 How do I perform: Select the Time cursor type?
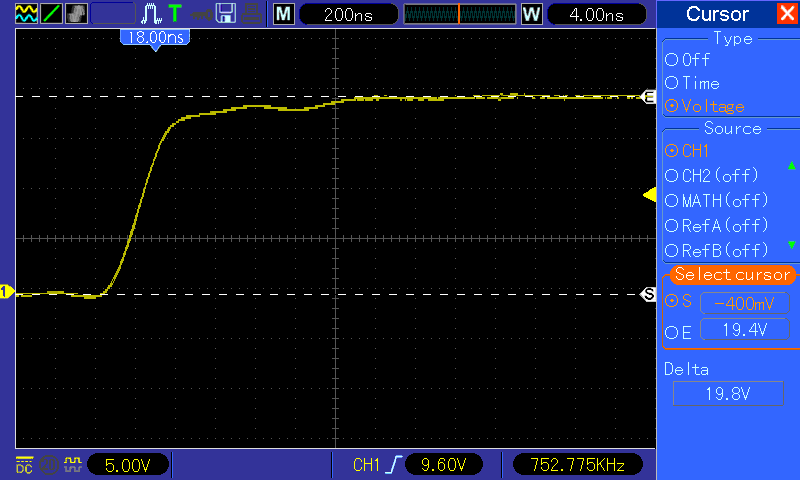[x=692, y=83]
